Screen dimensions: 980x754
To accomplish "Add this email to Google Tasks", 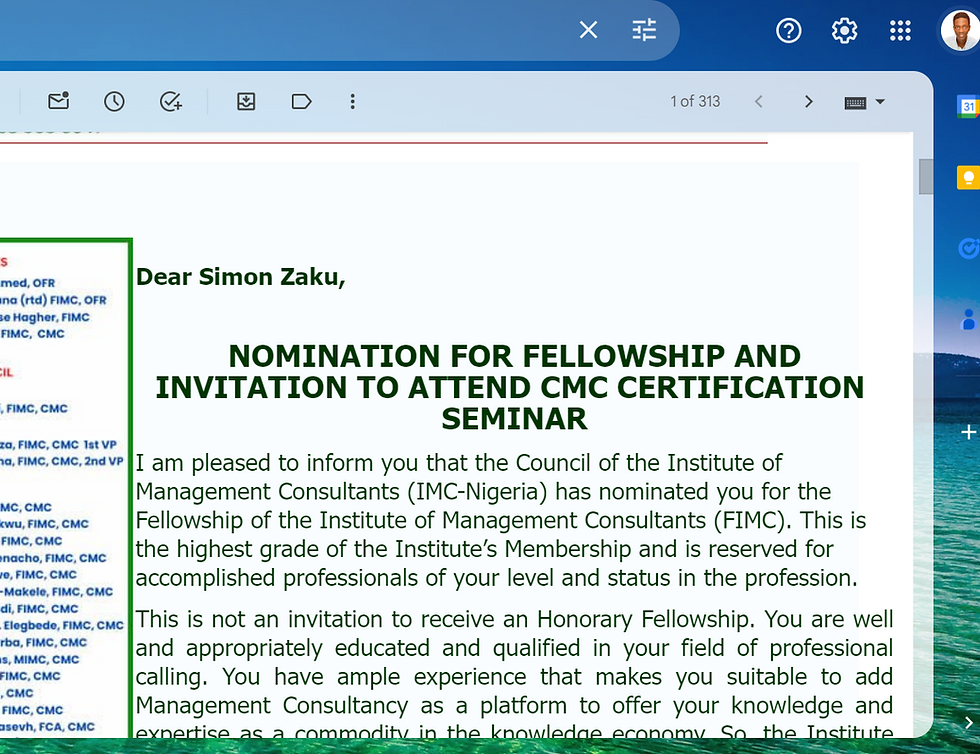I will coord(170,101).
